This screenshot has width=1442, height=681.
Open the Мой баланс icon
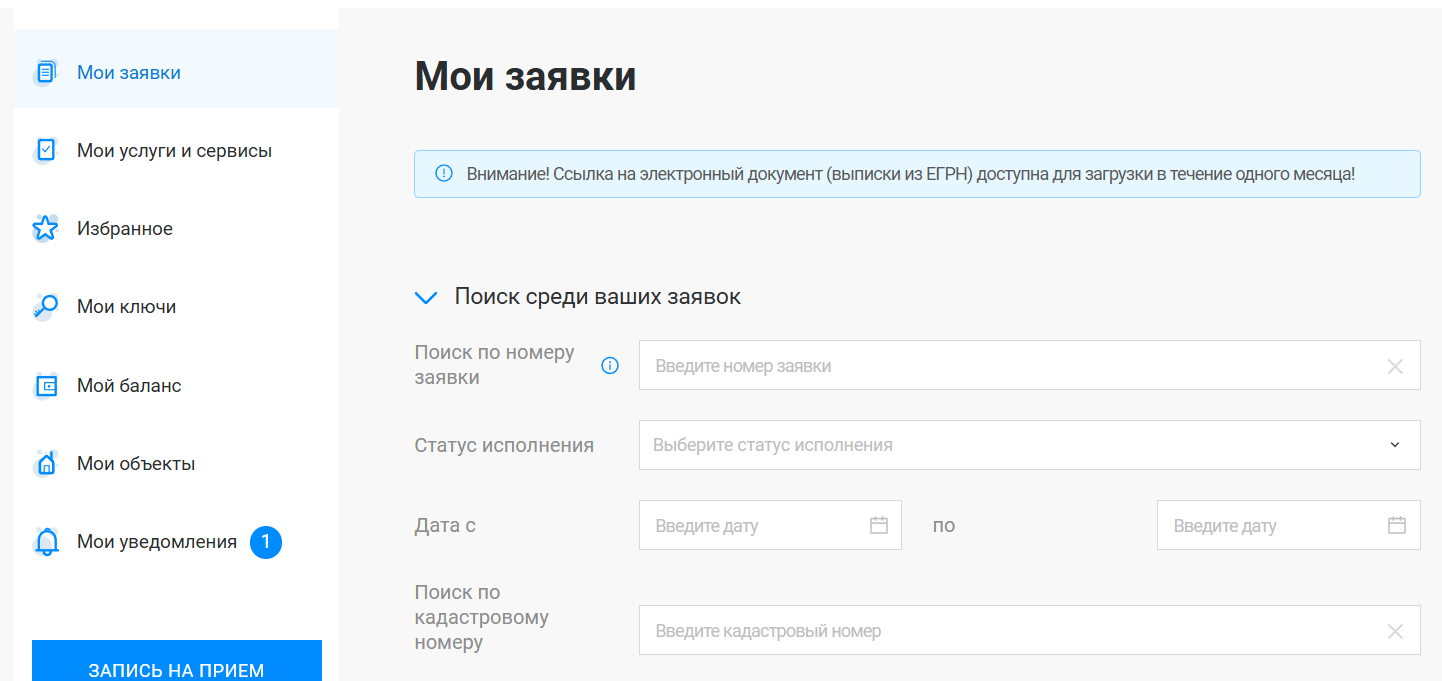coord(45,385)
